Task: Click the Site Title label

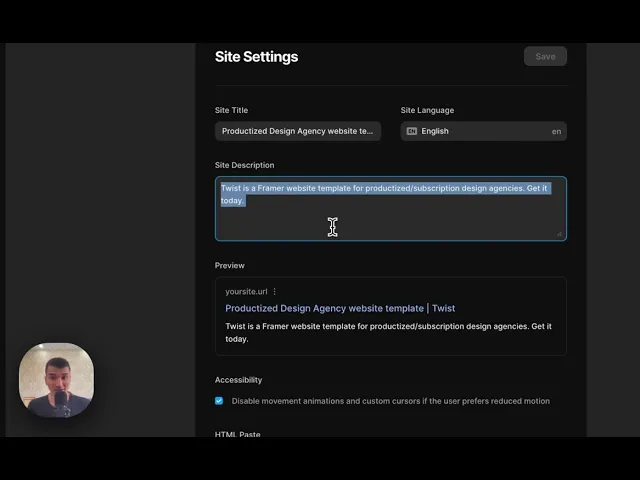Action: [231, 110]
